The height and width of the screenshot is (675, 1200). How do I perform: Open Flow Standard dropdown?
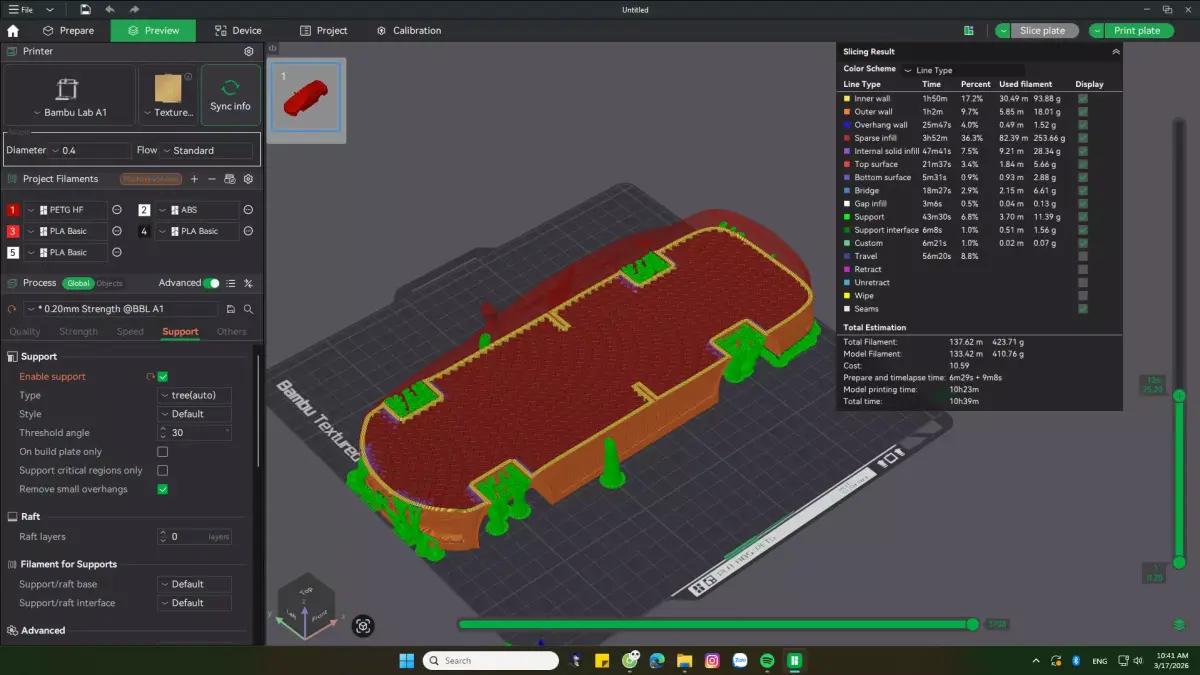point(206,151)
